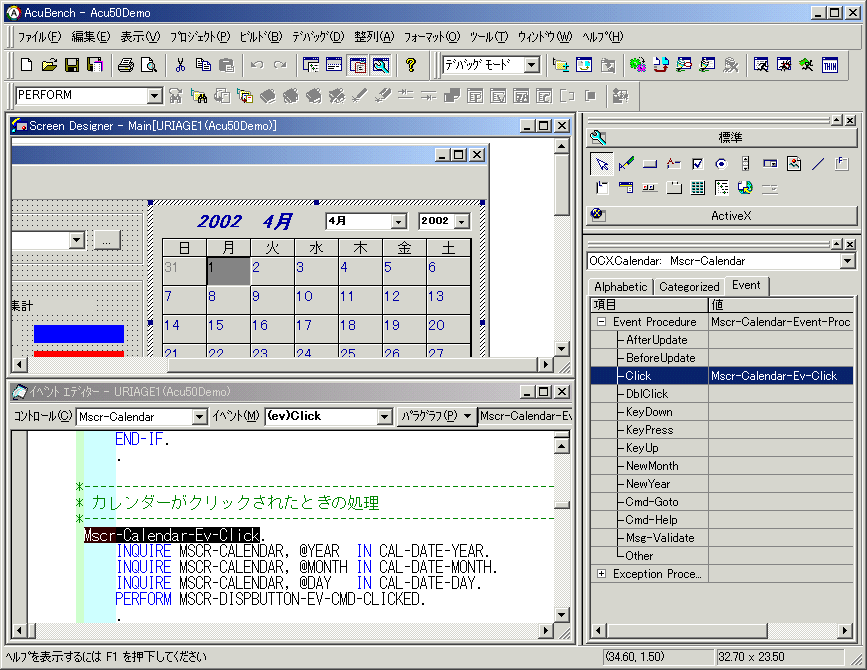Screen dimensions: 867x670
Task: Select the pointer arrow tool in toolbox
Action: coord(602,164)
